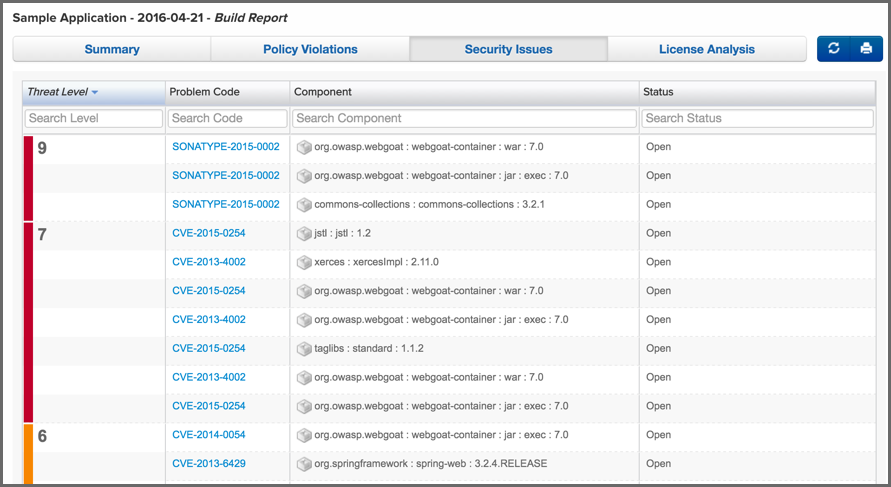Click cube icon beside commons-collections : 3.2.1
Viewport: 891px width, 487px height.
pyautogui.click(x=304, y=205)
